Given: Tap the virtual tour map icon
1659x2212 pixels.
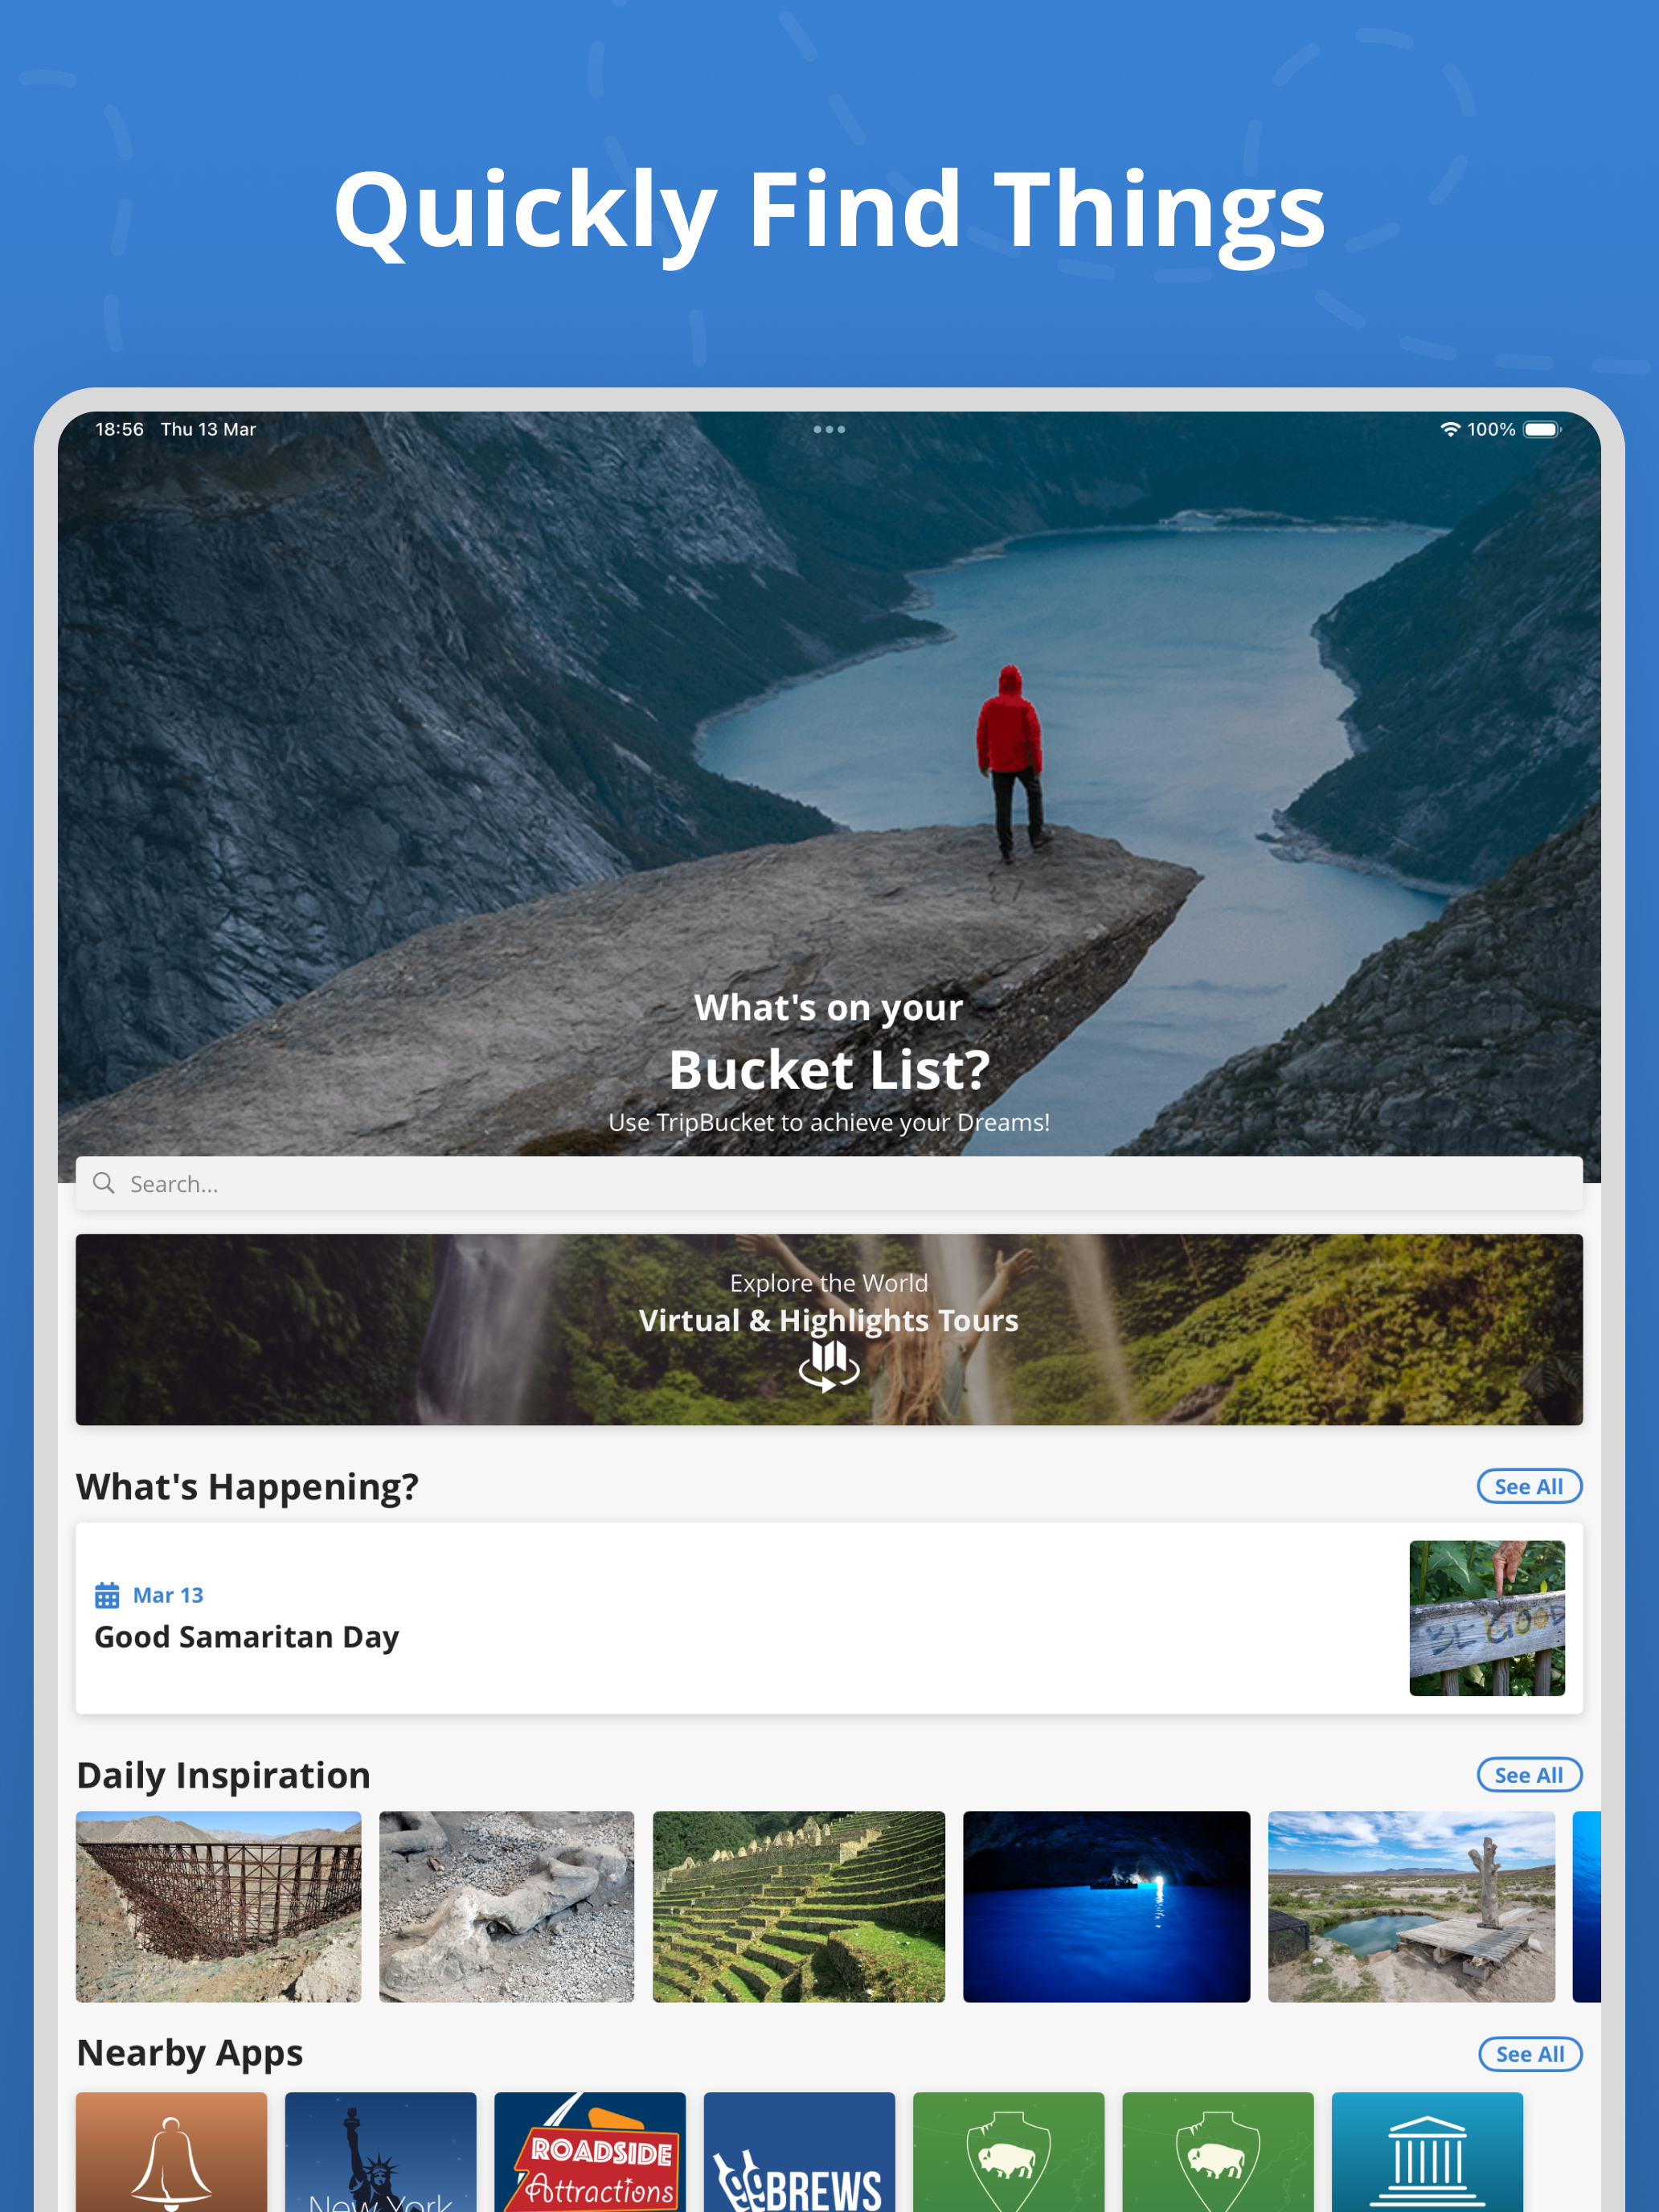Looking at the screenshot, I should (829, 1366).
